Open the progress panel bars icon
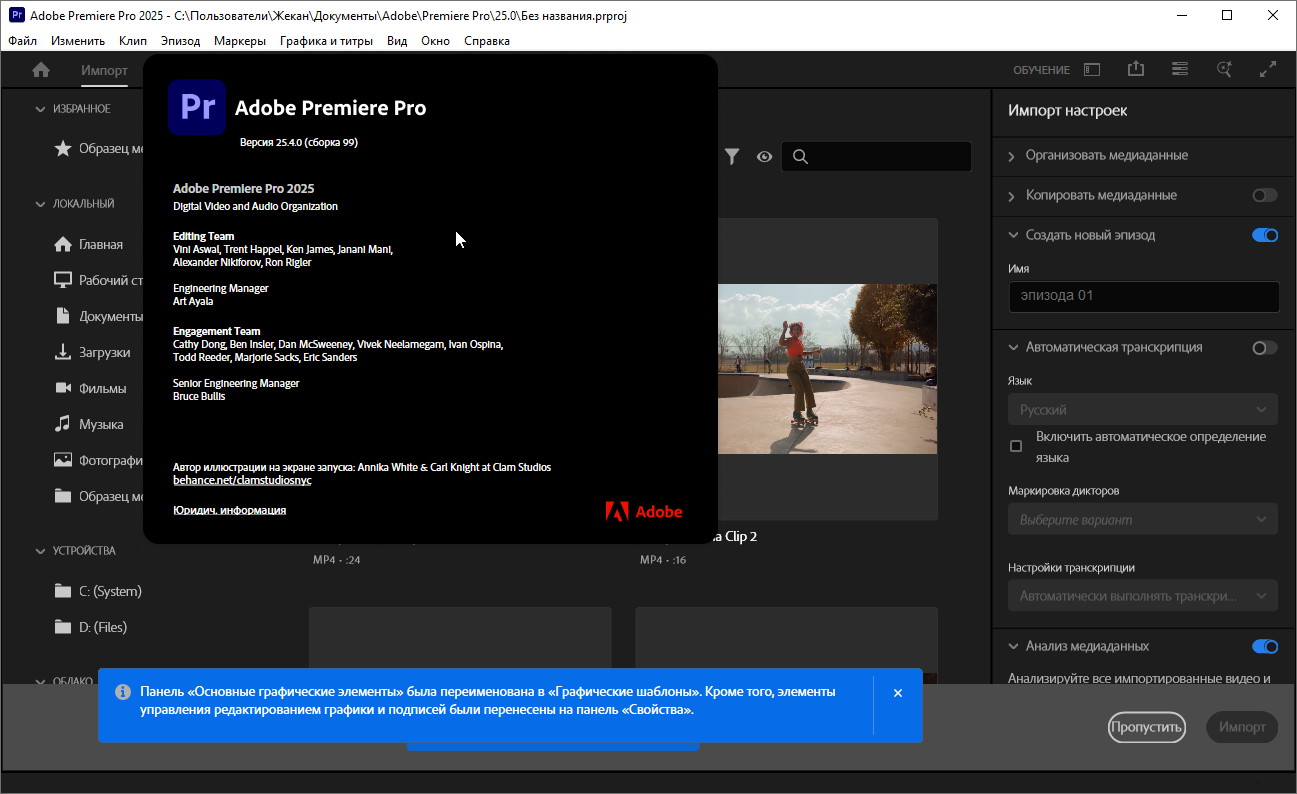This screenshot has height=794, width=1297. pyautogui.click(x=1180, y=69)
